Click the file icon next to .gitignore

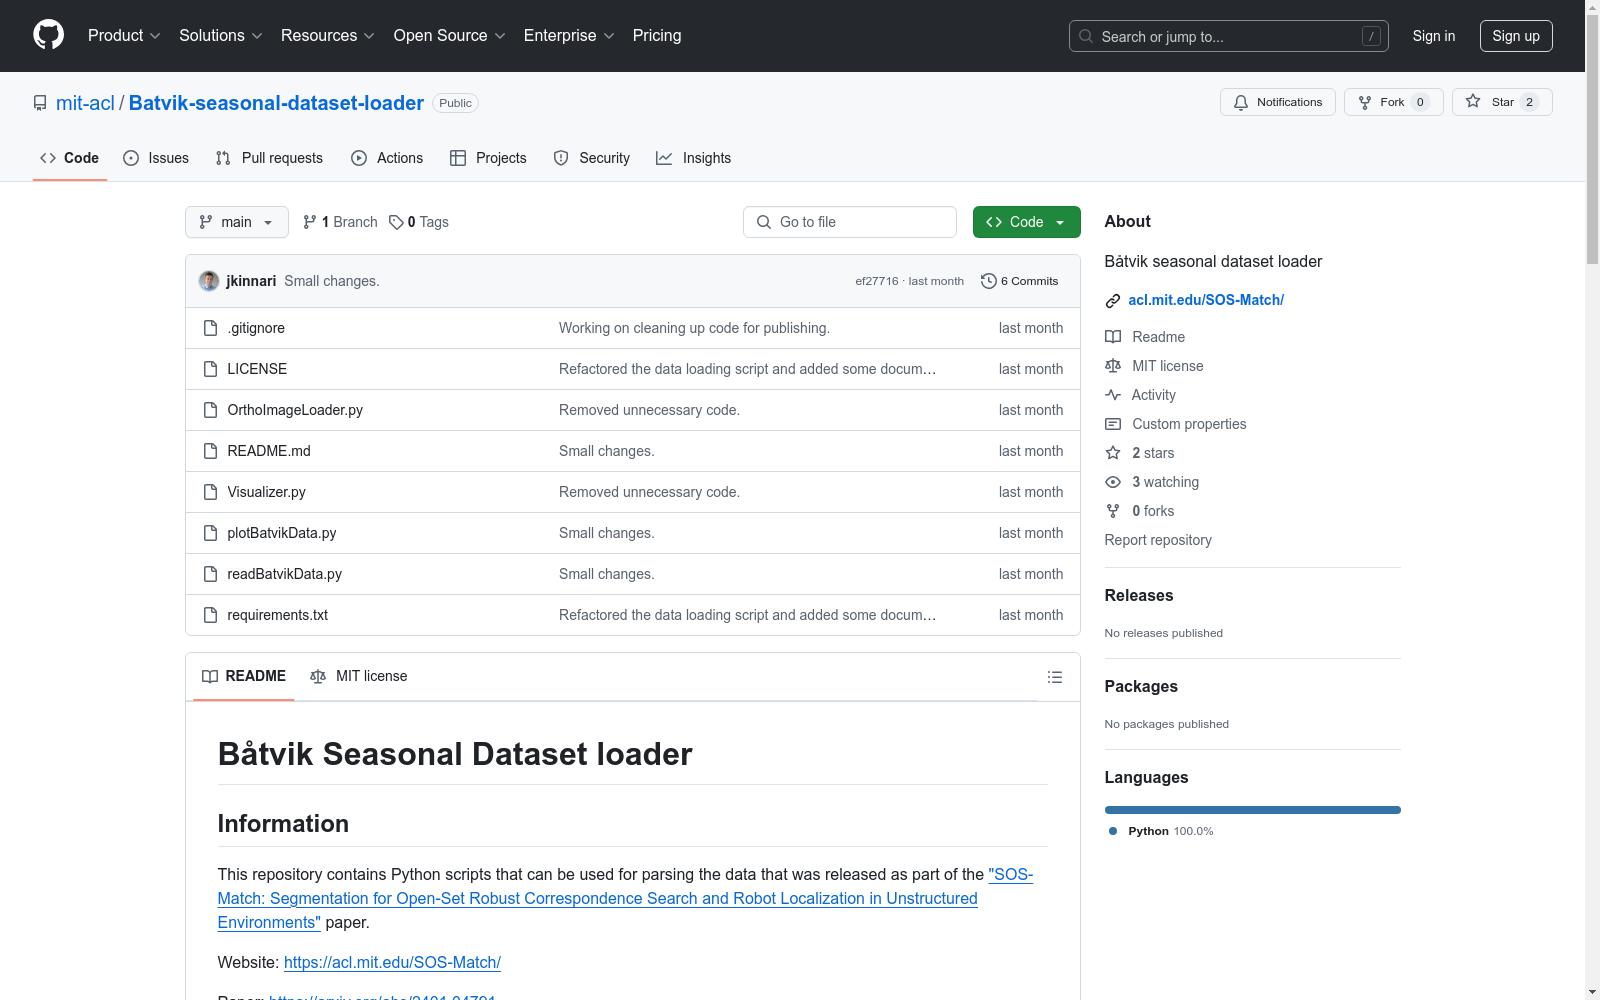[210, 328]
